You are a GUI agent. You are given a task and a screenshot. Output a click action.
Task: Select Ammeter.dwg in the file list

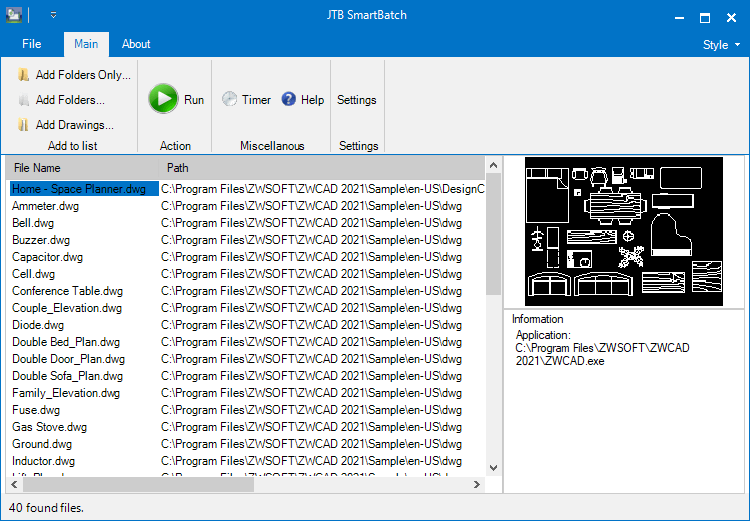45,206
